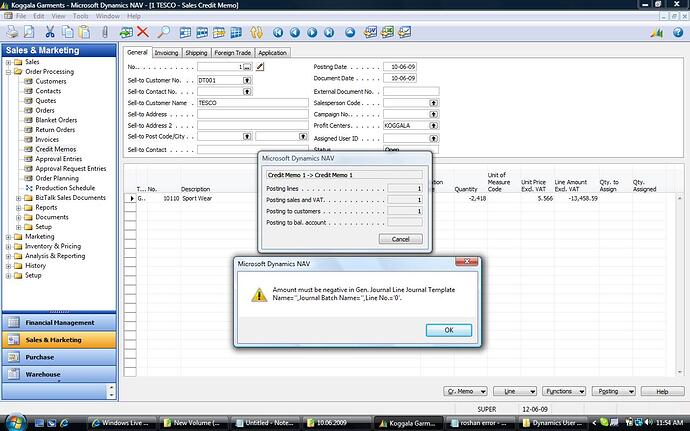Open the Cr. Memo dropdown button
690x431 pixels.
click(465, 391)
